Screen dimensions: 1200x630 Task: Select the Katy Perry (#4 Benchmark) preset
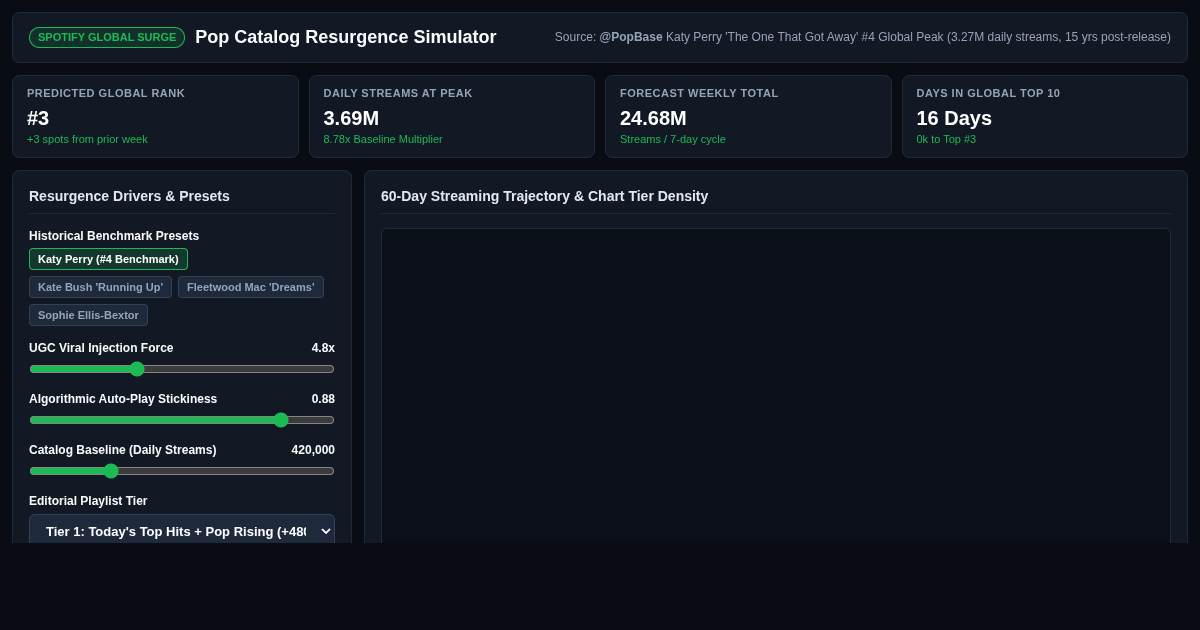[x=108, y=259]
